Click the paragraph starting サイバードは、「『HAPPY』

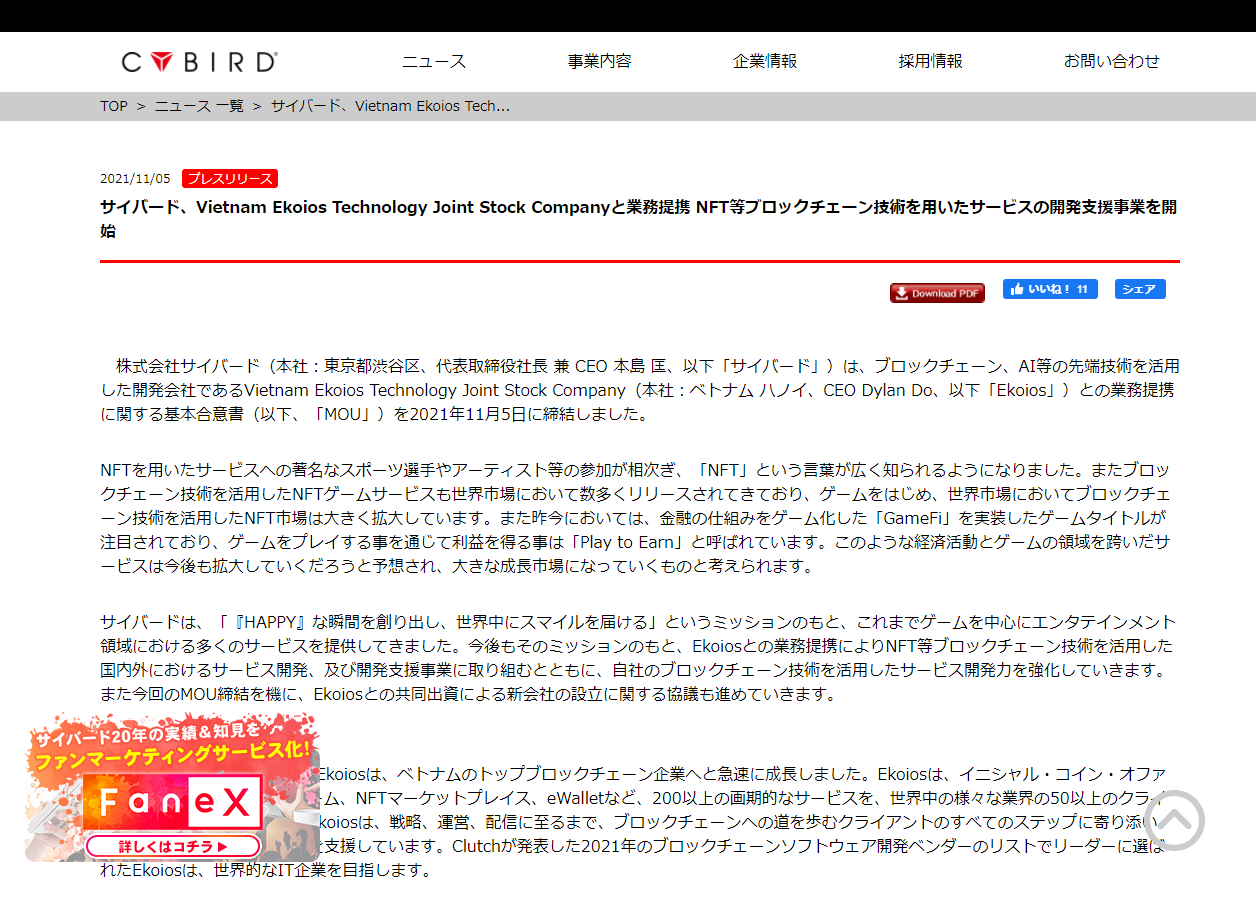(640, 658)
